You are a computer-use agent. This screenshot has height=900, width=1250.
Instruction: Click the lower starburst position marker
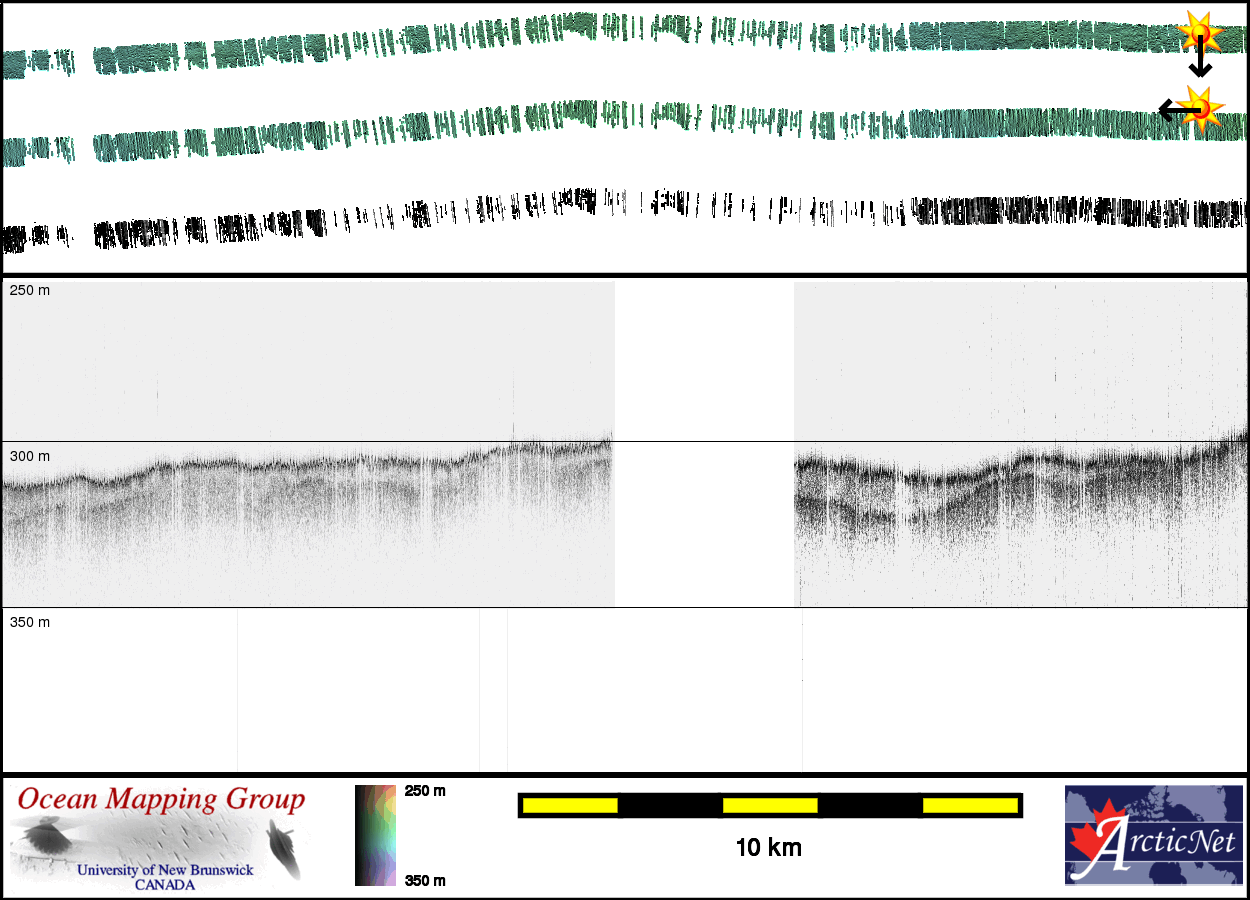pos(1203,108)
